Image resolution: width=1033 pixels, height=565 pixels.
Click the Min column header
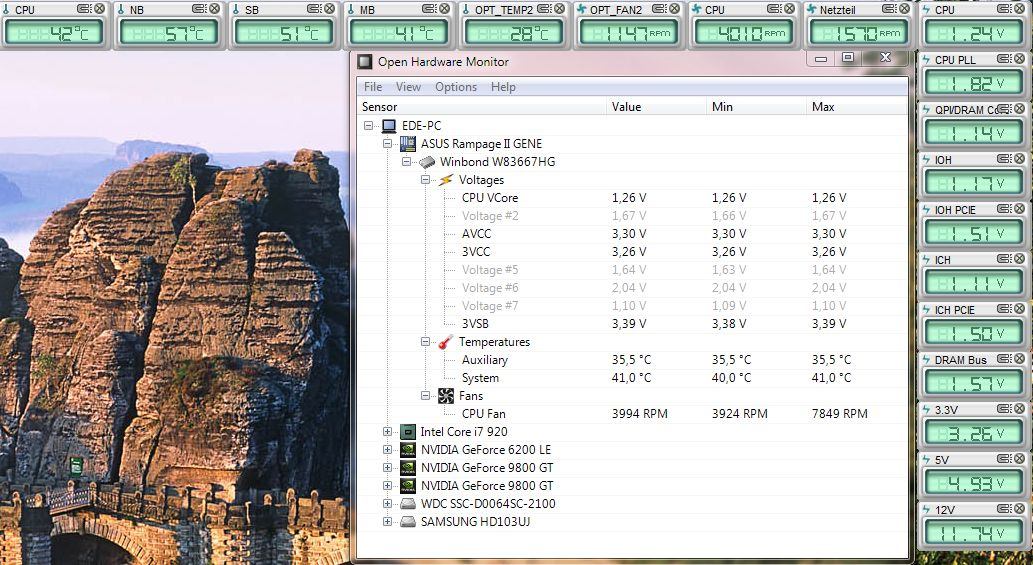coord(756,107)
